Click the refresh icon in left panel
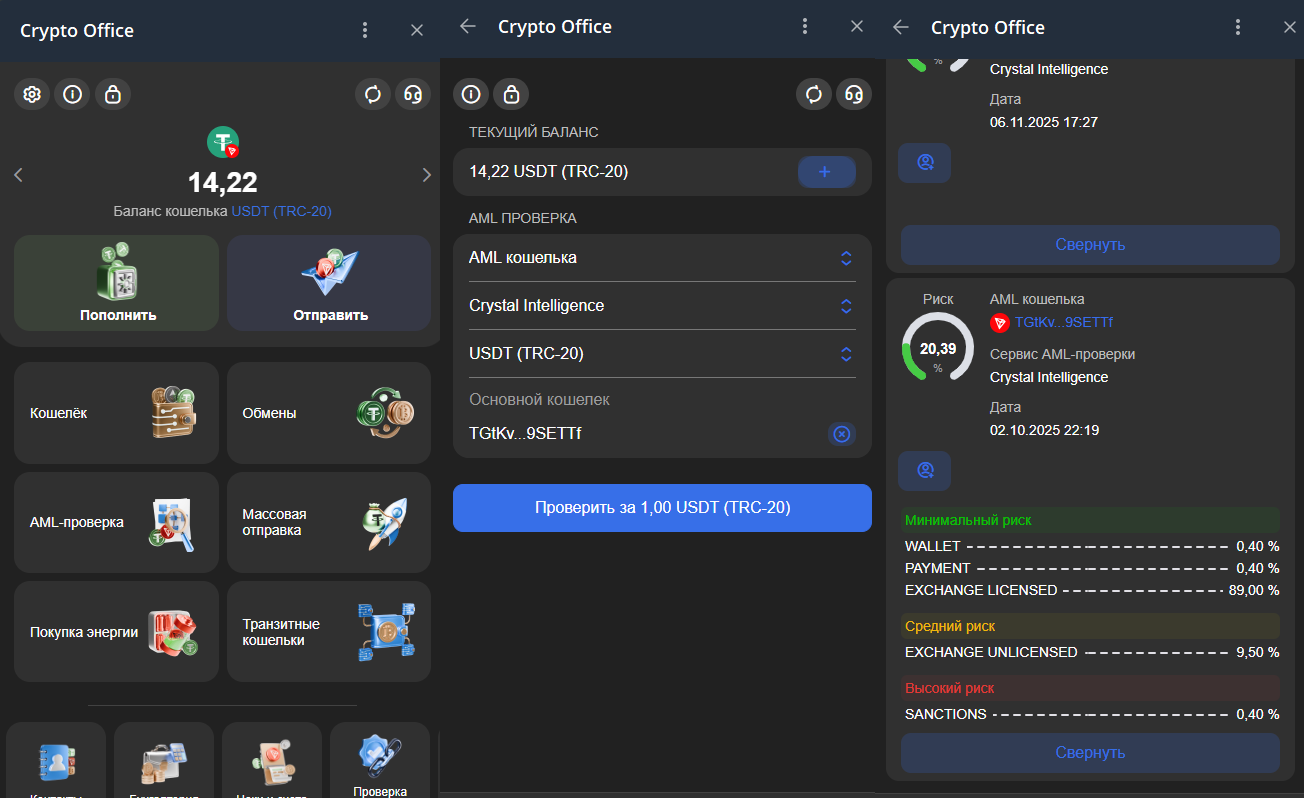This screenshot has width=1304, height=798. (373, 94)
